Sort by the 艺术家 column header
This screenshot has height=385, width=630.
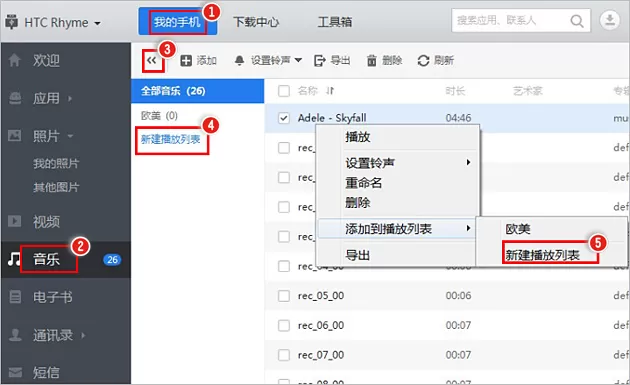pos(528,91)
